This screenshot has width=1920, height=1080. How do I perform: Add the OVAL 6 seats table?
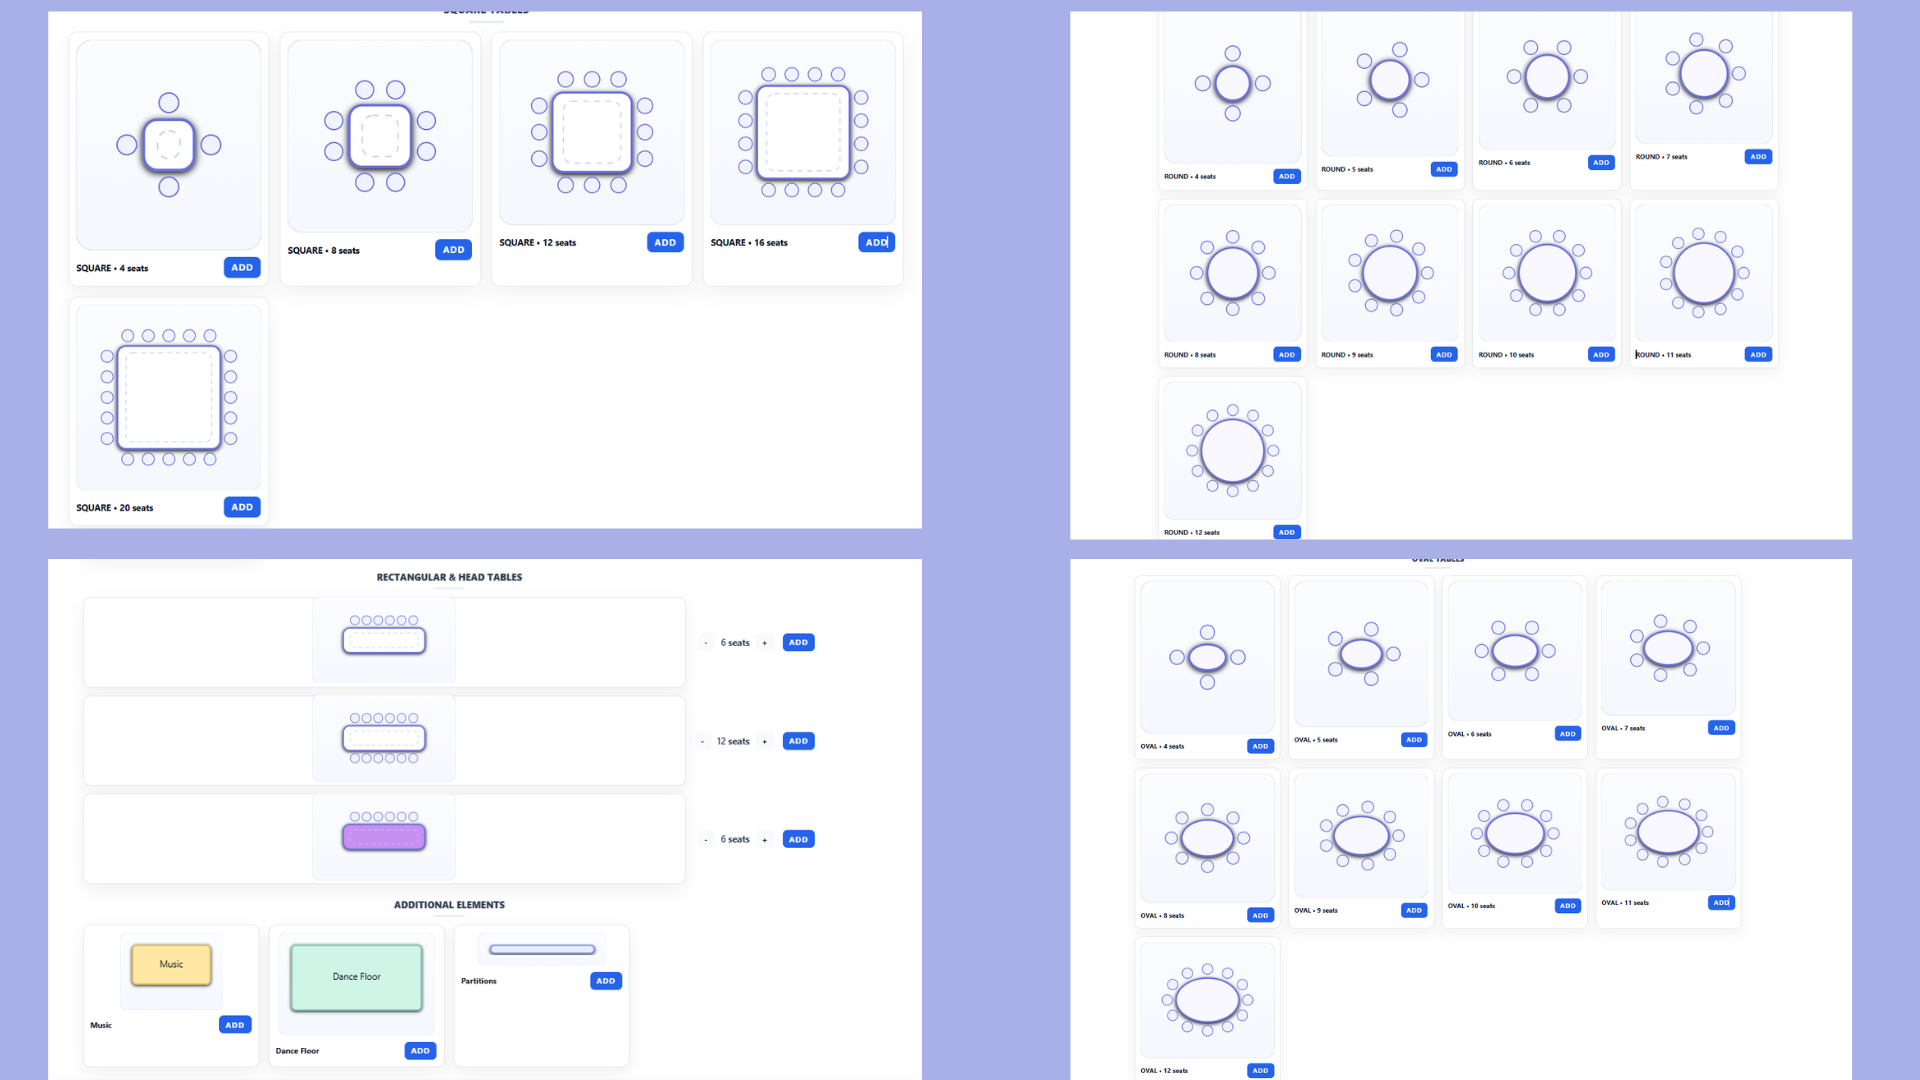click(x=1568, y=734)
